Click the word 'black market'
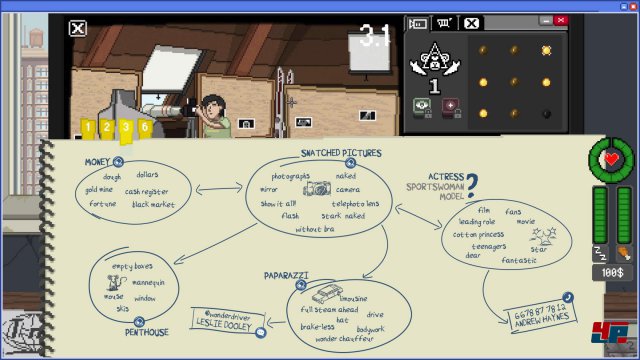Viewport: 640px width, 360px height. [153, 204]
